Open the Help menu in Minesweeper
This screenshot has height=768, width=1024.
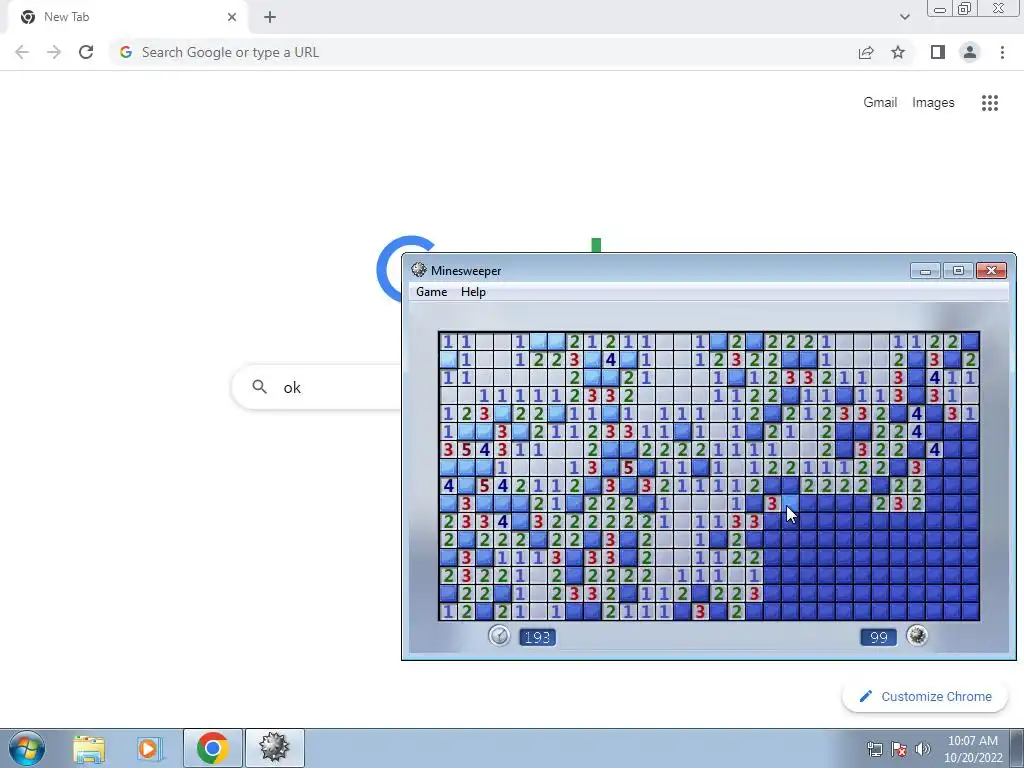click(x=473, y=292)
